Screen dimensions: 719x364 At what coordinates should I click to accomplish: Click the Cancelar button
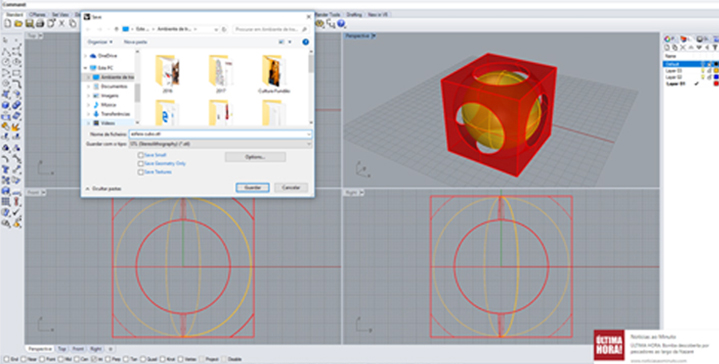point(291,188)
